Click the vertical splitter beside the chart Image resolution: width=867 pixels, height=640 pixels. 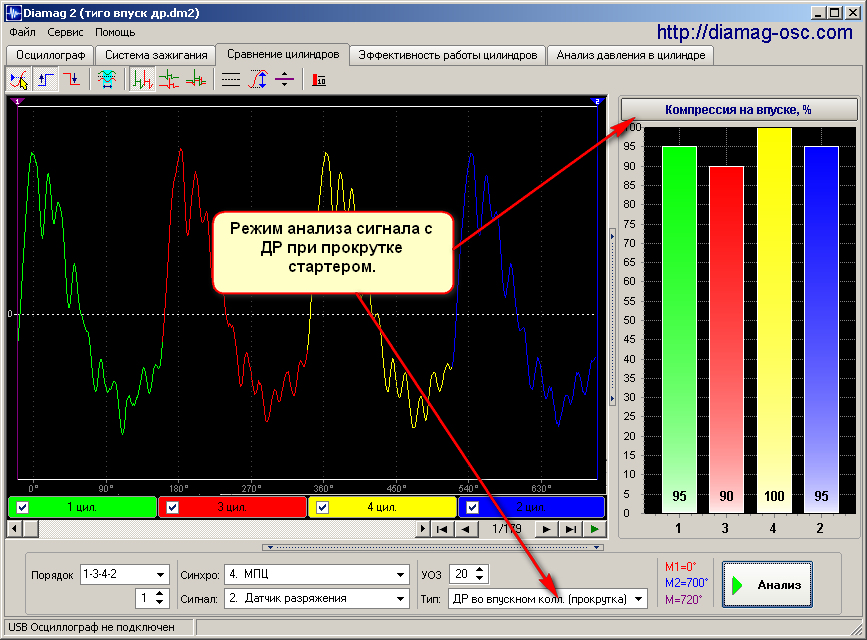pyautogui.click(x=612, y=316)
